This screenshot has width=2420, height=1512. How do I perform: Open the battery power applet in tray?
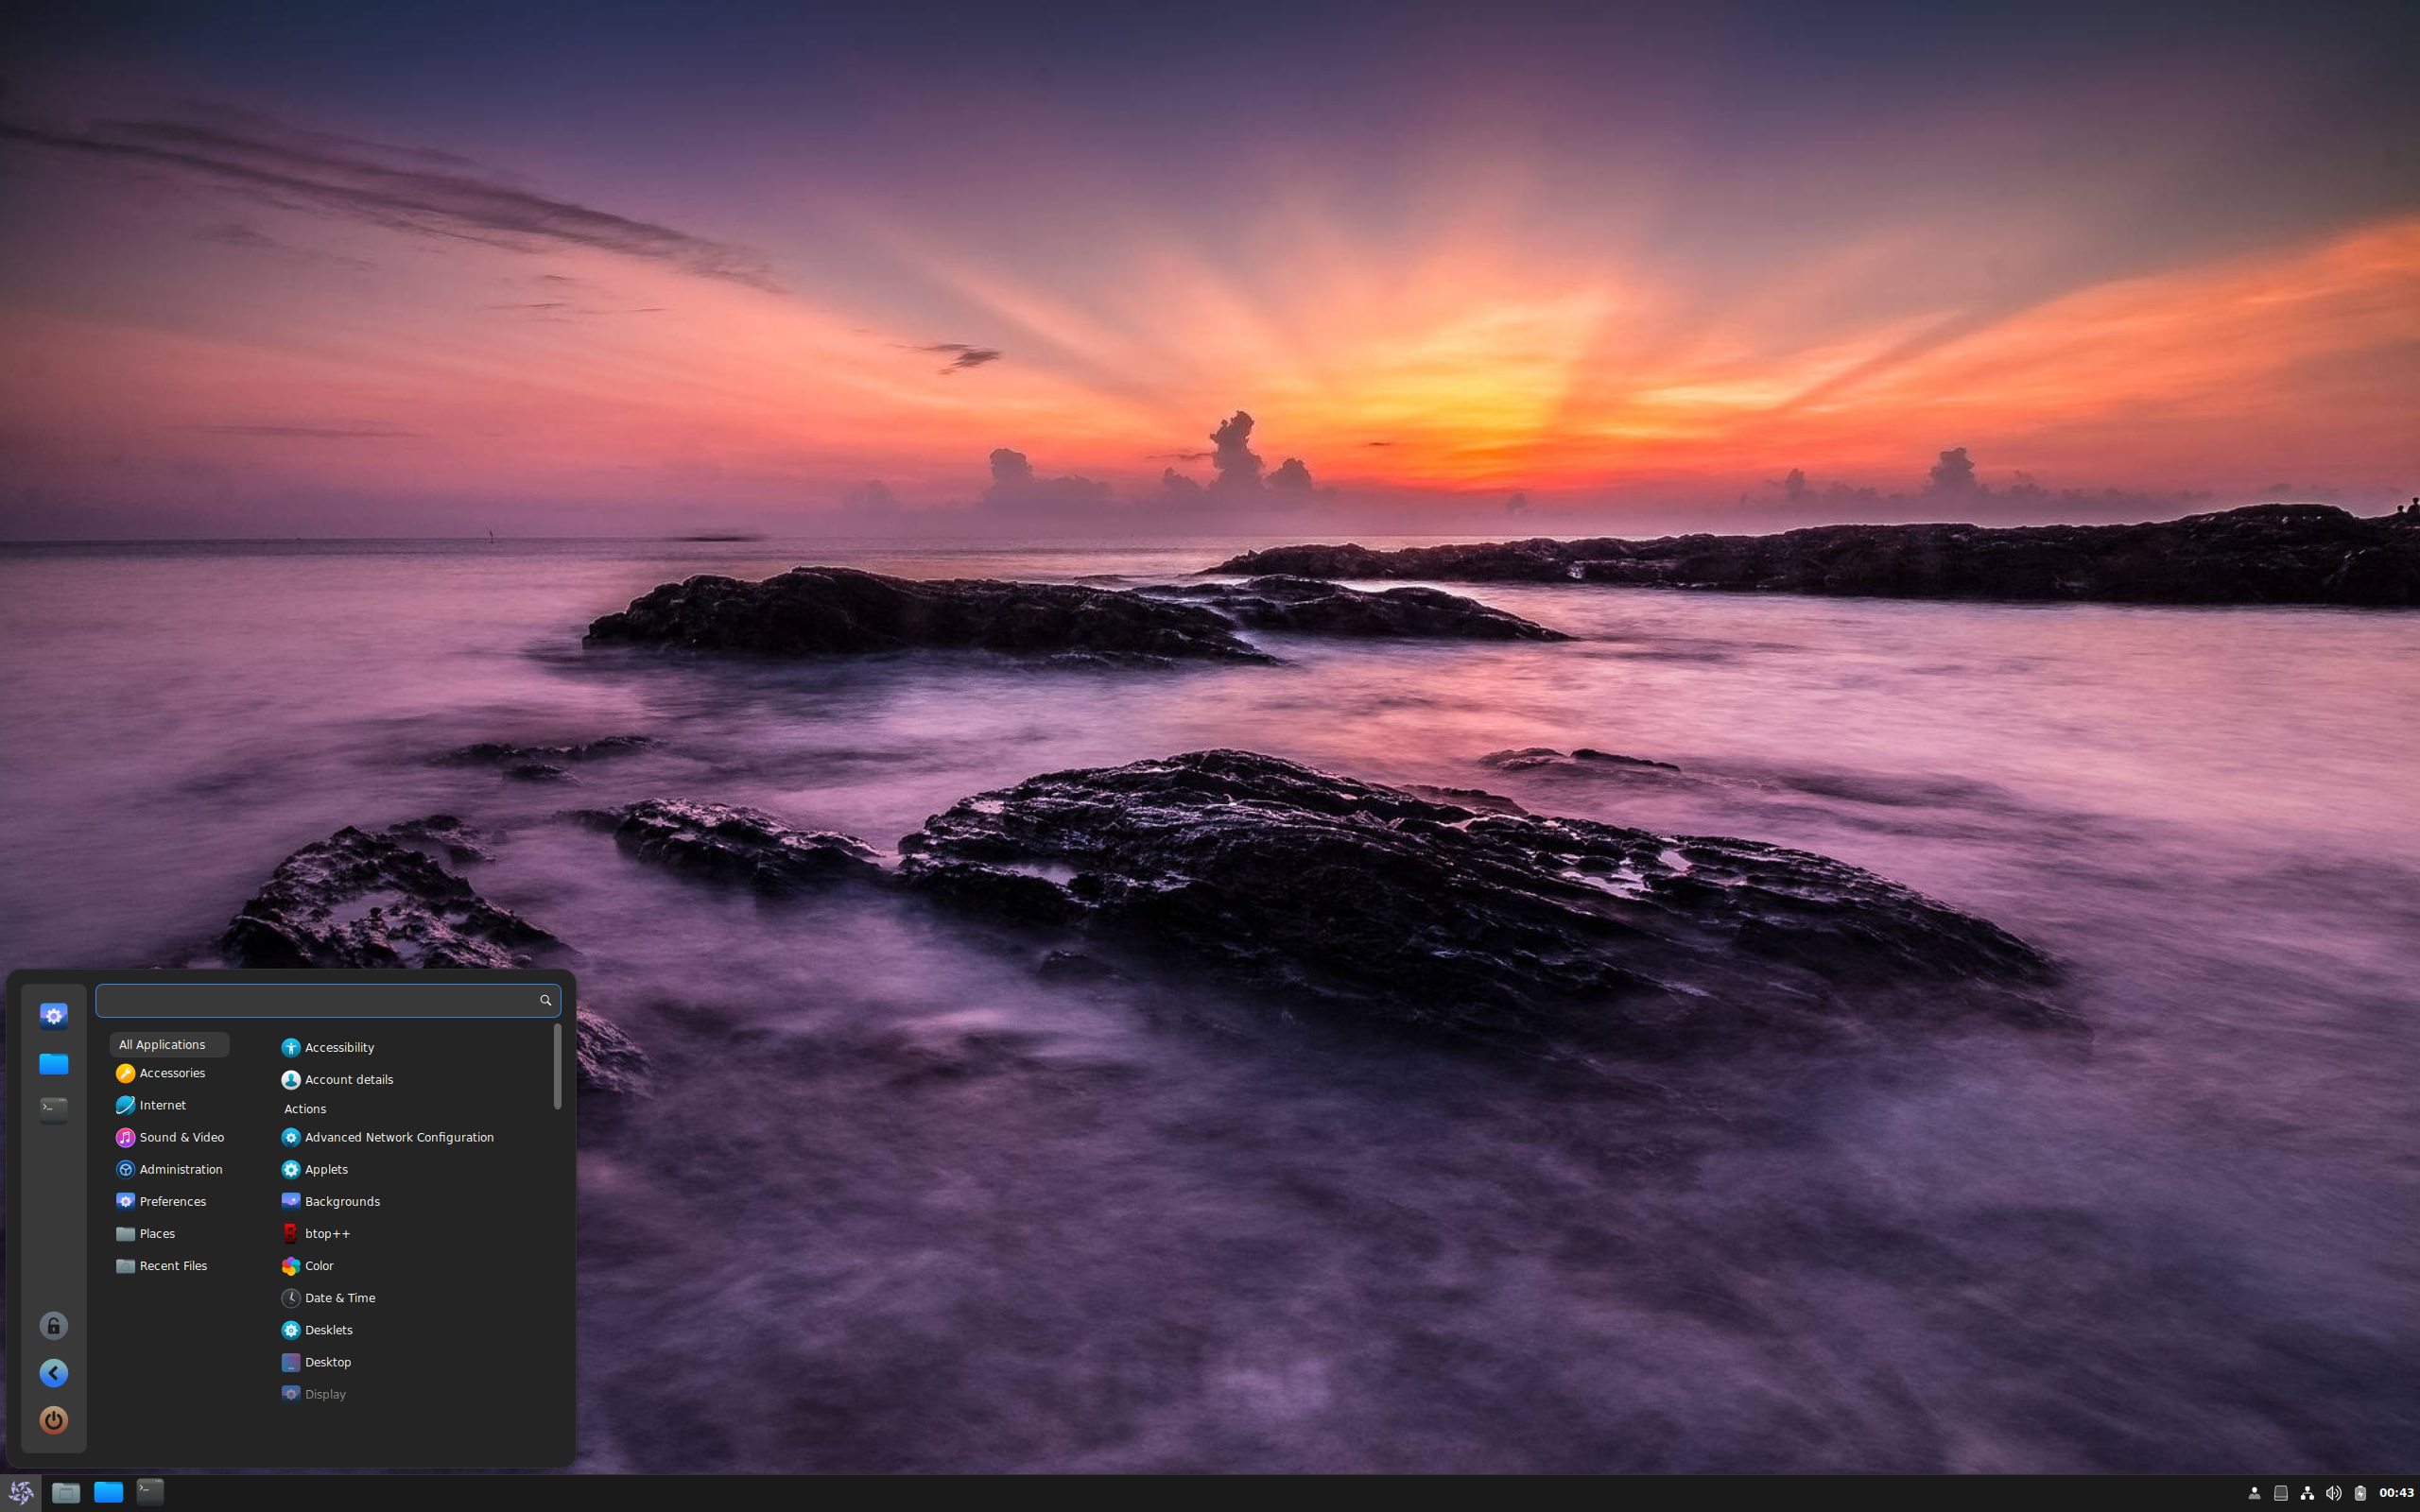2360,1493
